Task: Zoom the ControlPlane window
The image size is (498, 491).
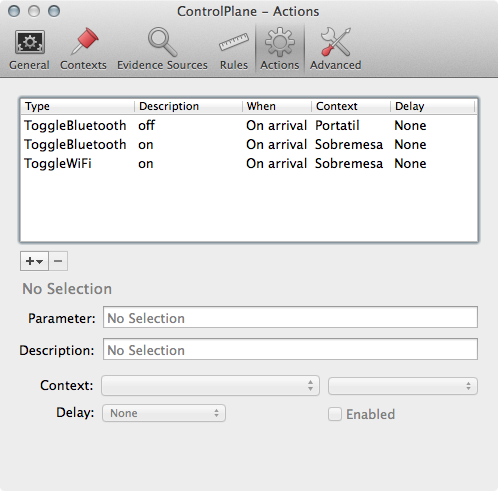Action: (54, 11)
